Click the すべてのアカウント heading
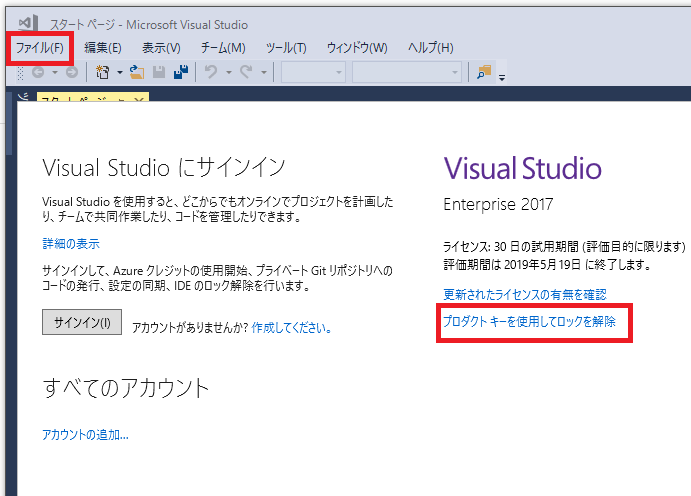 (x=126, y=388)
